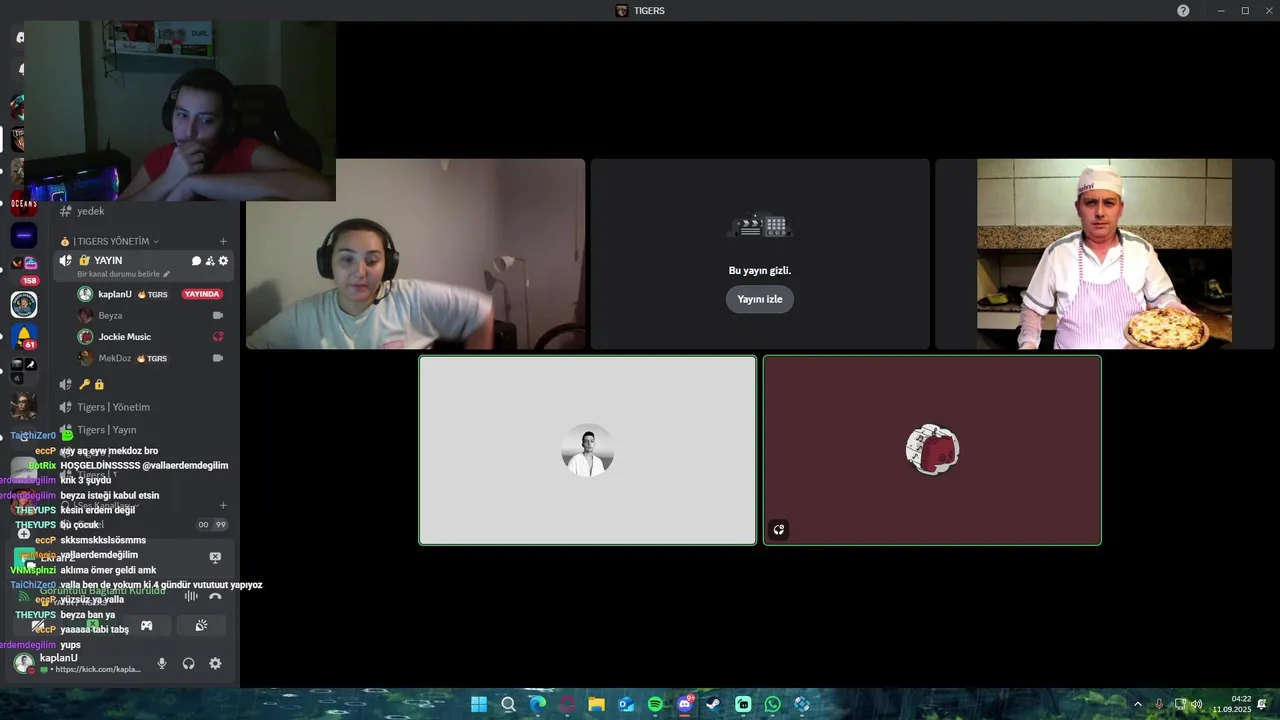This screenshot has width=1280, height=720.
Task: Toggle noise suppression waveform icon
Action: pos(191,597)
